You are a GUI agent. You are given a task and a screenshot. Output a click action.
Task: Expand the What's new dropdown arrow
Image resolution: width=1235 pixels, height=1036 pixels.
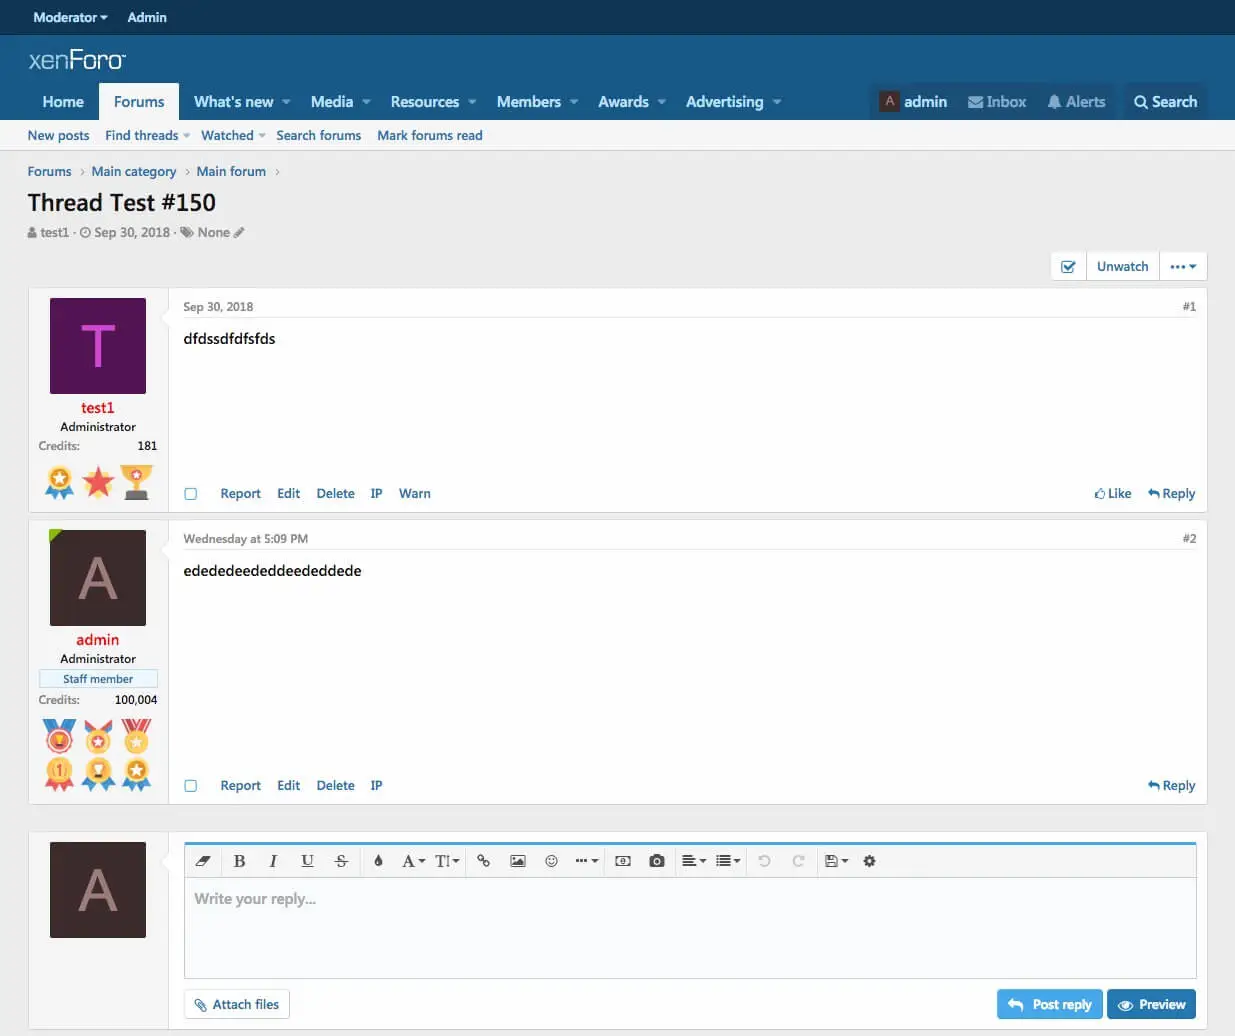(286, 102)
